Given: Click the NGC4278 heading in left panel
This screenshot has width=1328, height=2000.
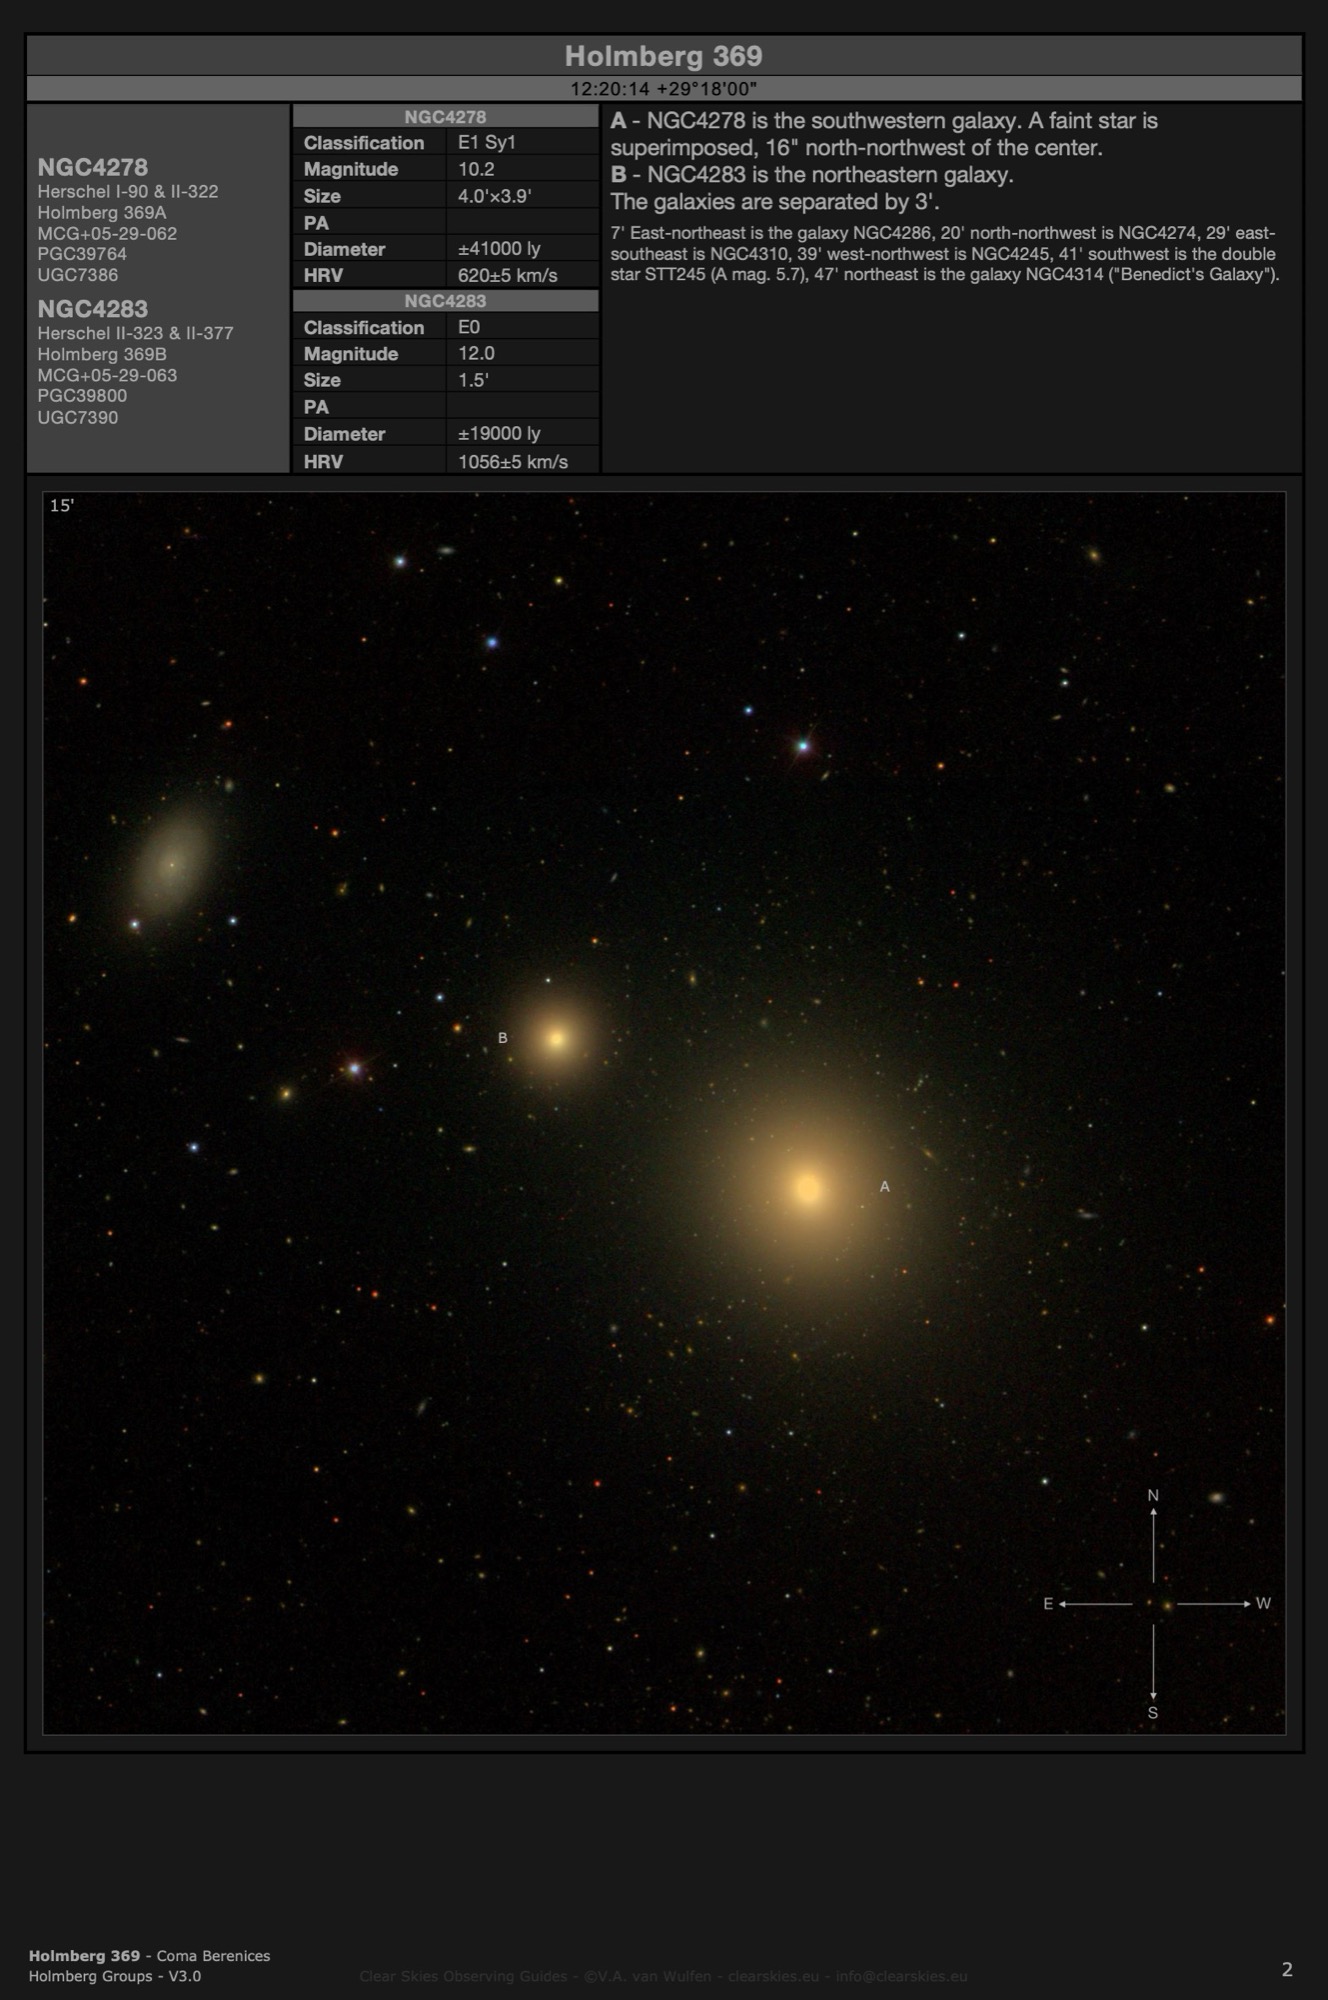Looking at the screenshot, I should pyautogui.click(x=93, y=167).
